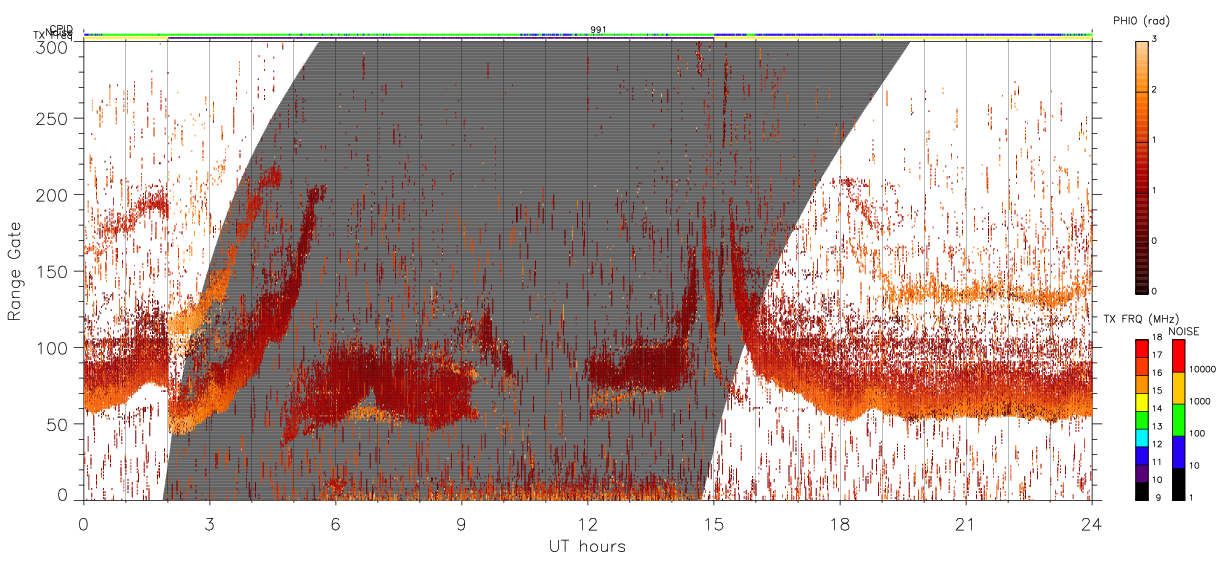Click the x-axis tick label "6"
1228x567 pixels.
336,523
